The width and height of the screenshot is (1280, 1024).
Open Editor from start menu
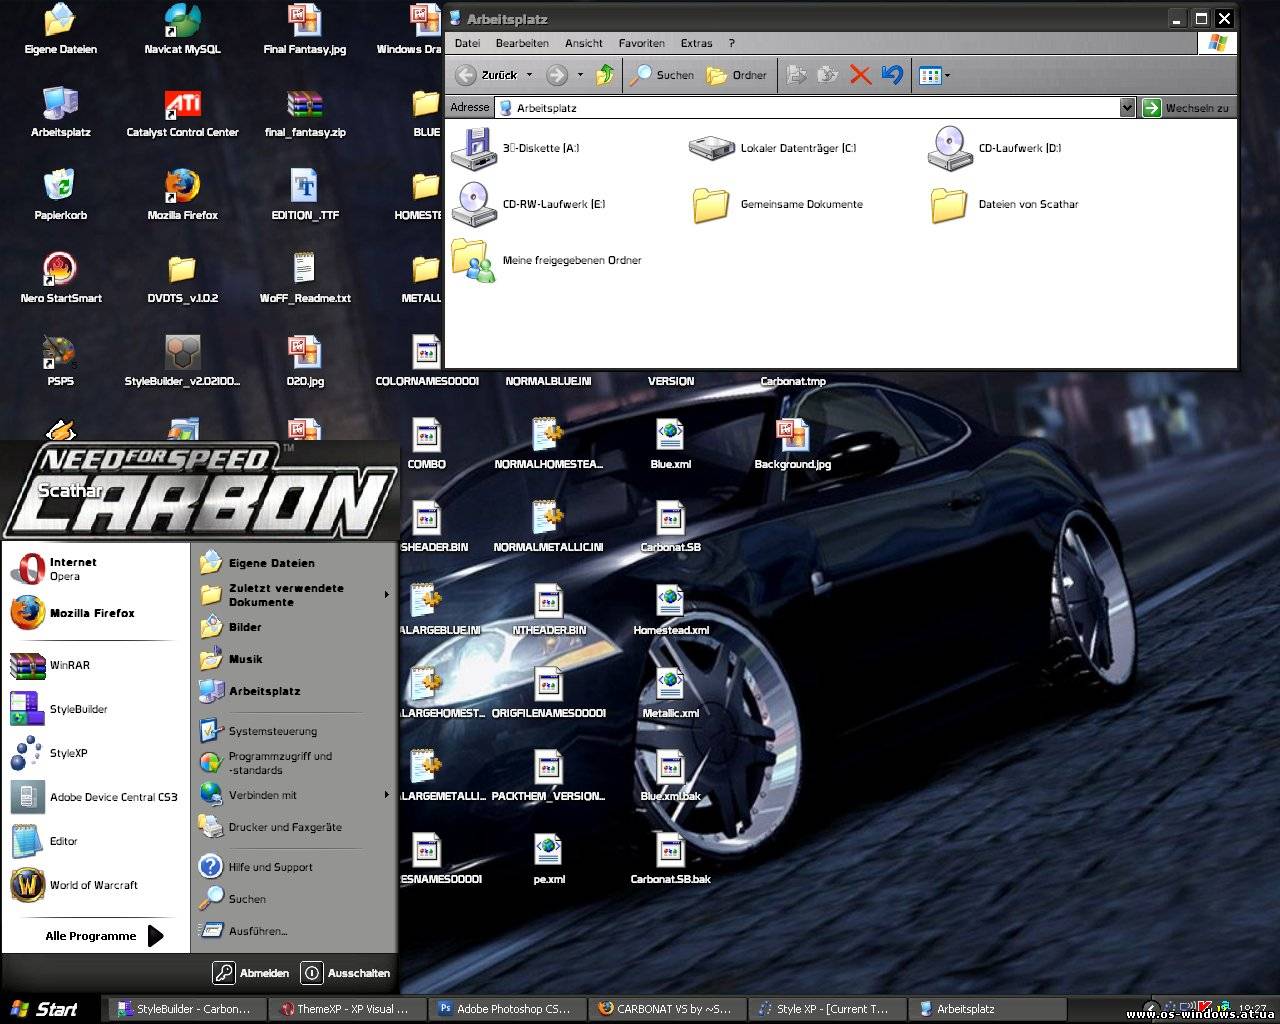tap(96, 841)
